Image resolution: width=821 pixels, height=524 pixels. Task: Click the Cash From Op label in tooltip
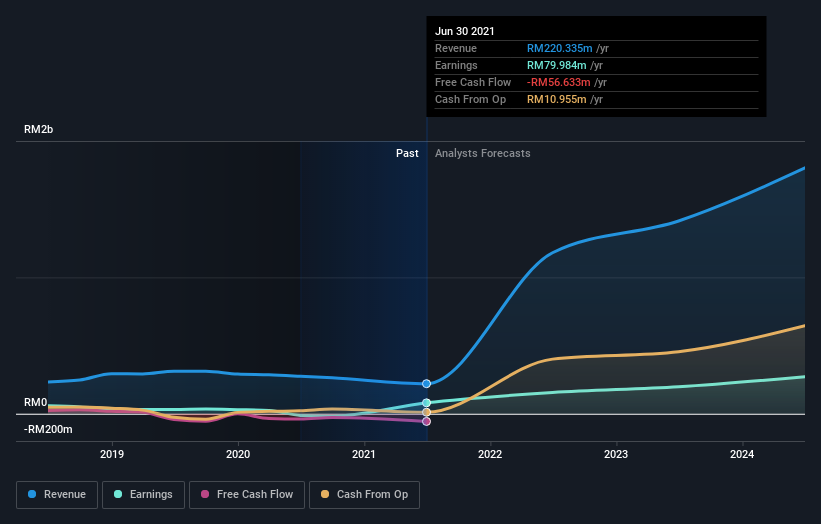[x=470, y=99]
